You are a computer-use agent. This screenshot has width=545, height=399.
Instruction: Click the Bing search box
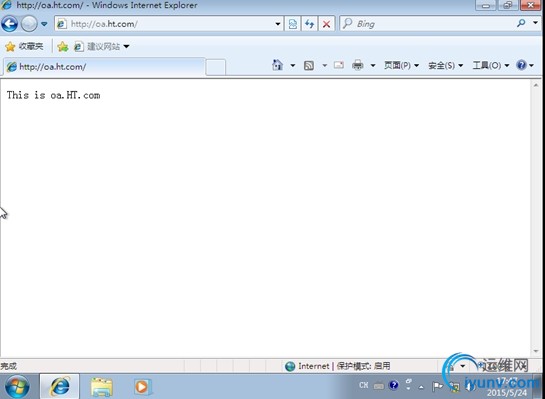point(426,24)
